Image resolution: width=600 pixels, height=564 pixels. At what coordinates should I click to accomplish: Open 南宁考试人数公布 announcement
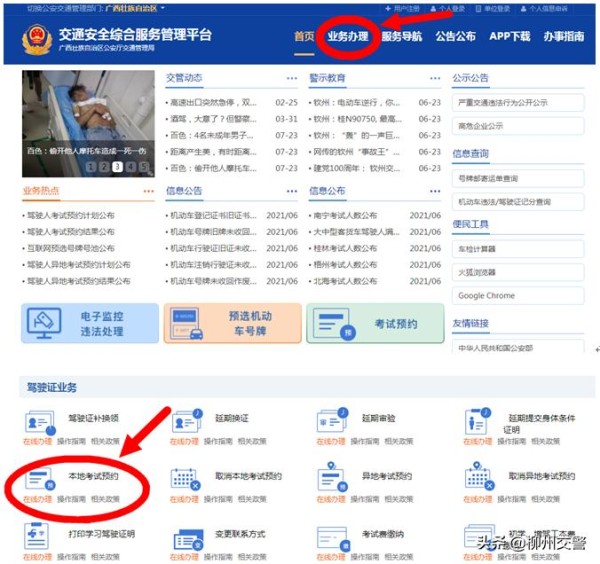pos(345,215)
